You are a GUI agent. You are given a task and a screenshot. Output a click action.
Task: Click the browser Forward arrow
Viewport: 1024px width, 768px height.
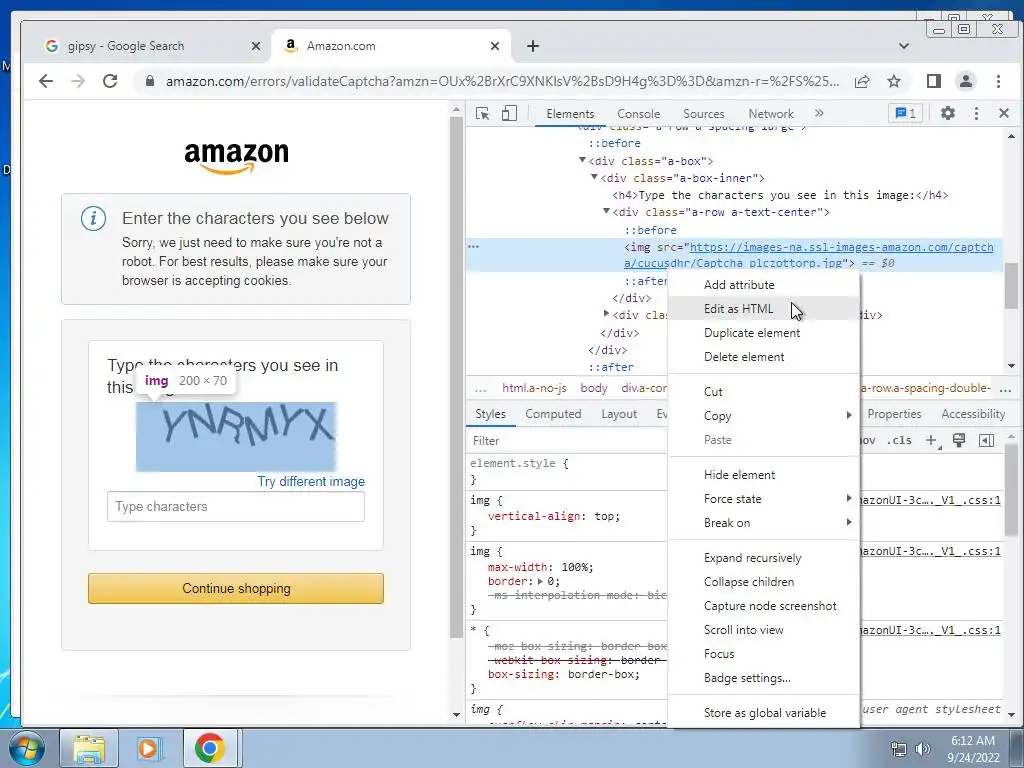click(78, 81)
